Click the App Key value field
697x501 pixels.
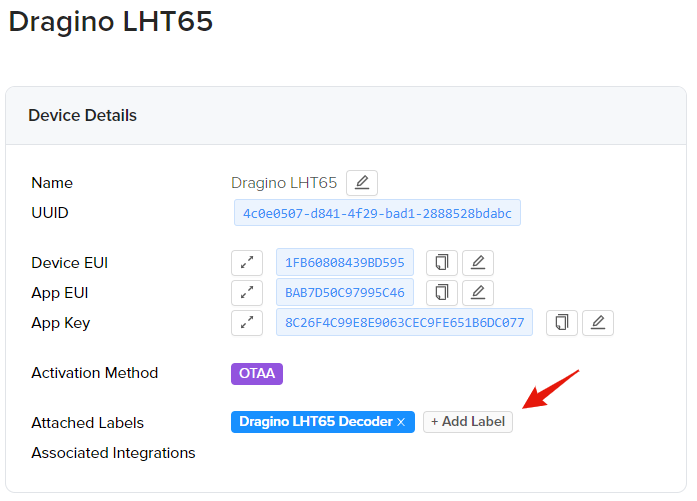[404, 323]
